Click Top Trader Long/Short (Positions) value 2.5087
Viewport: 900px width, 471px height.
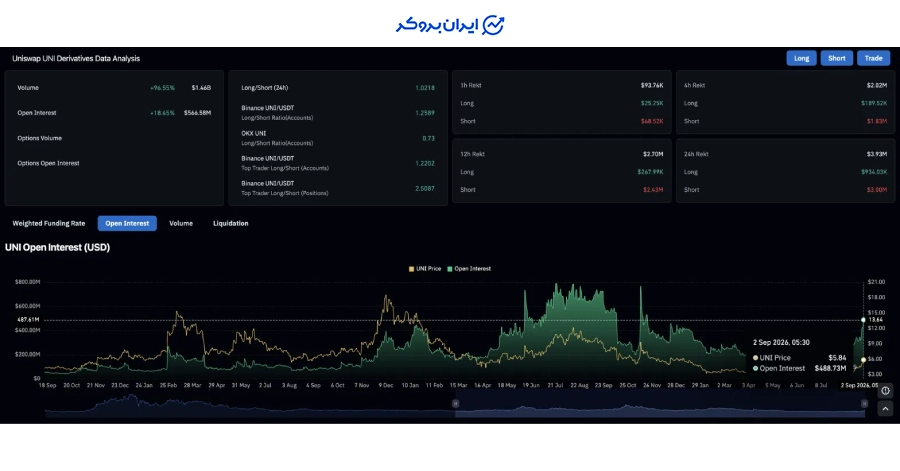(x=425, y=189)
